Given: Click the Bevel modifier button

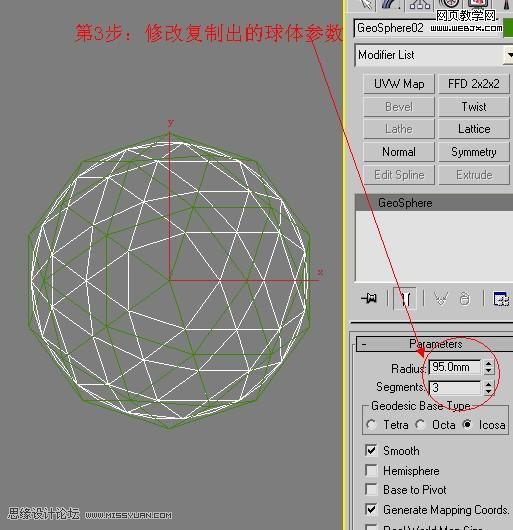Looking at the screenshot, I should coord(399,106).
